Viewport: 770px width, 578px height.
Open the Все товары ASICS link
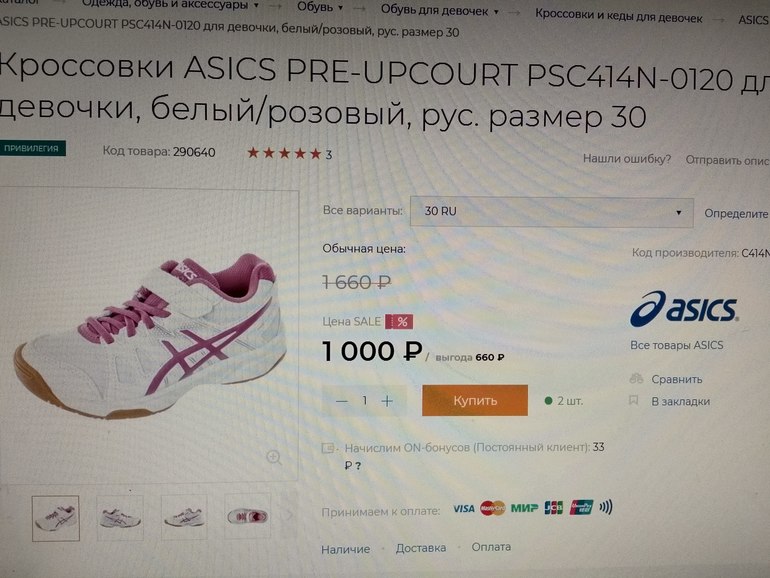point(677,345)
